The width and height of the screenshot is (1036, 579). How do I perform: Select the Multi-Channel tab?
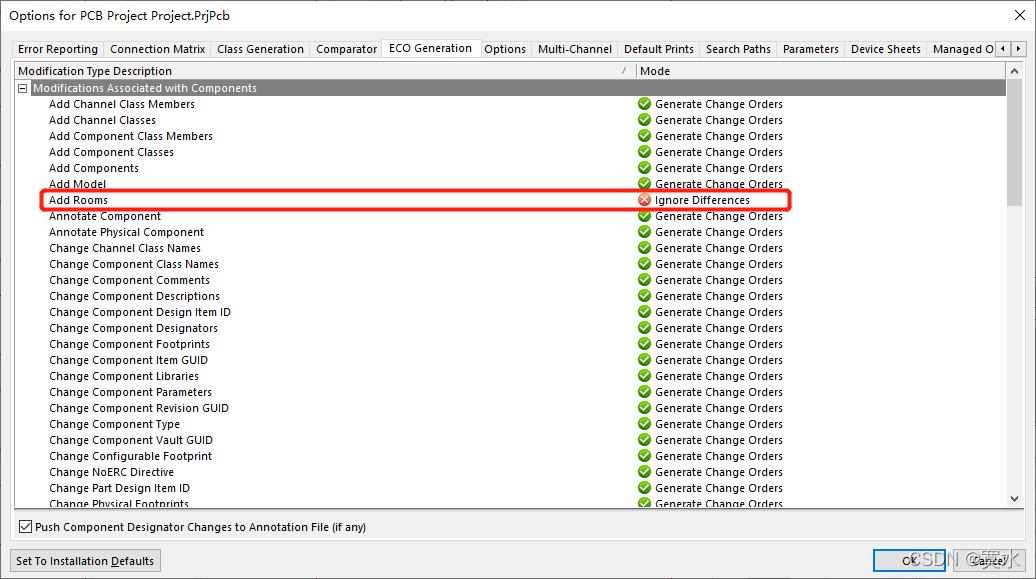tap(575, 49)
